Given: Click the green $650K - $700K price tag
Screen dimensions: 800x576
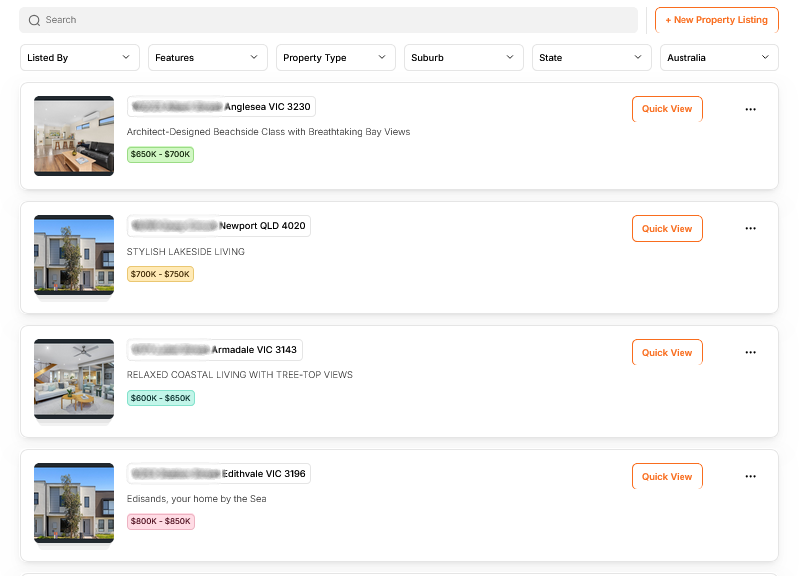Looking at the screenshot, I should (160, 155).
